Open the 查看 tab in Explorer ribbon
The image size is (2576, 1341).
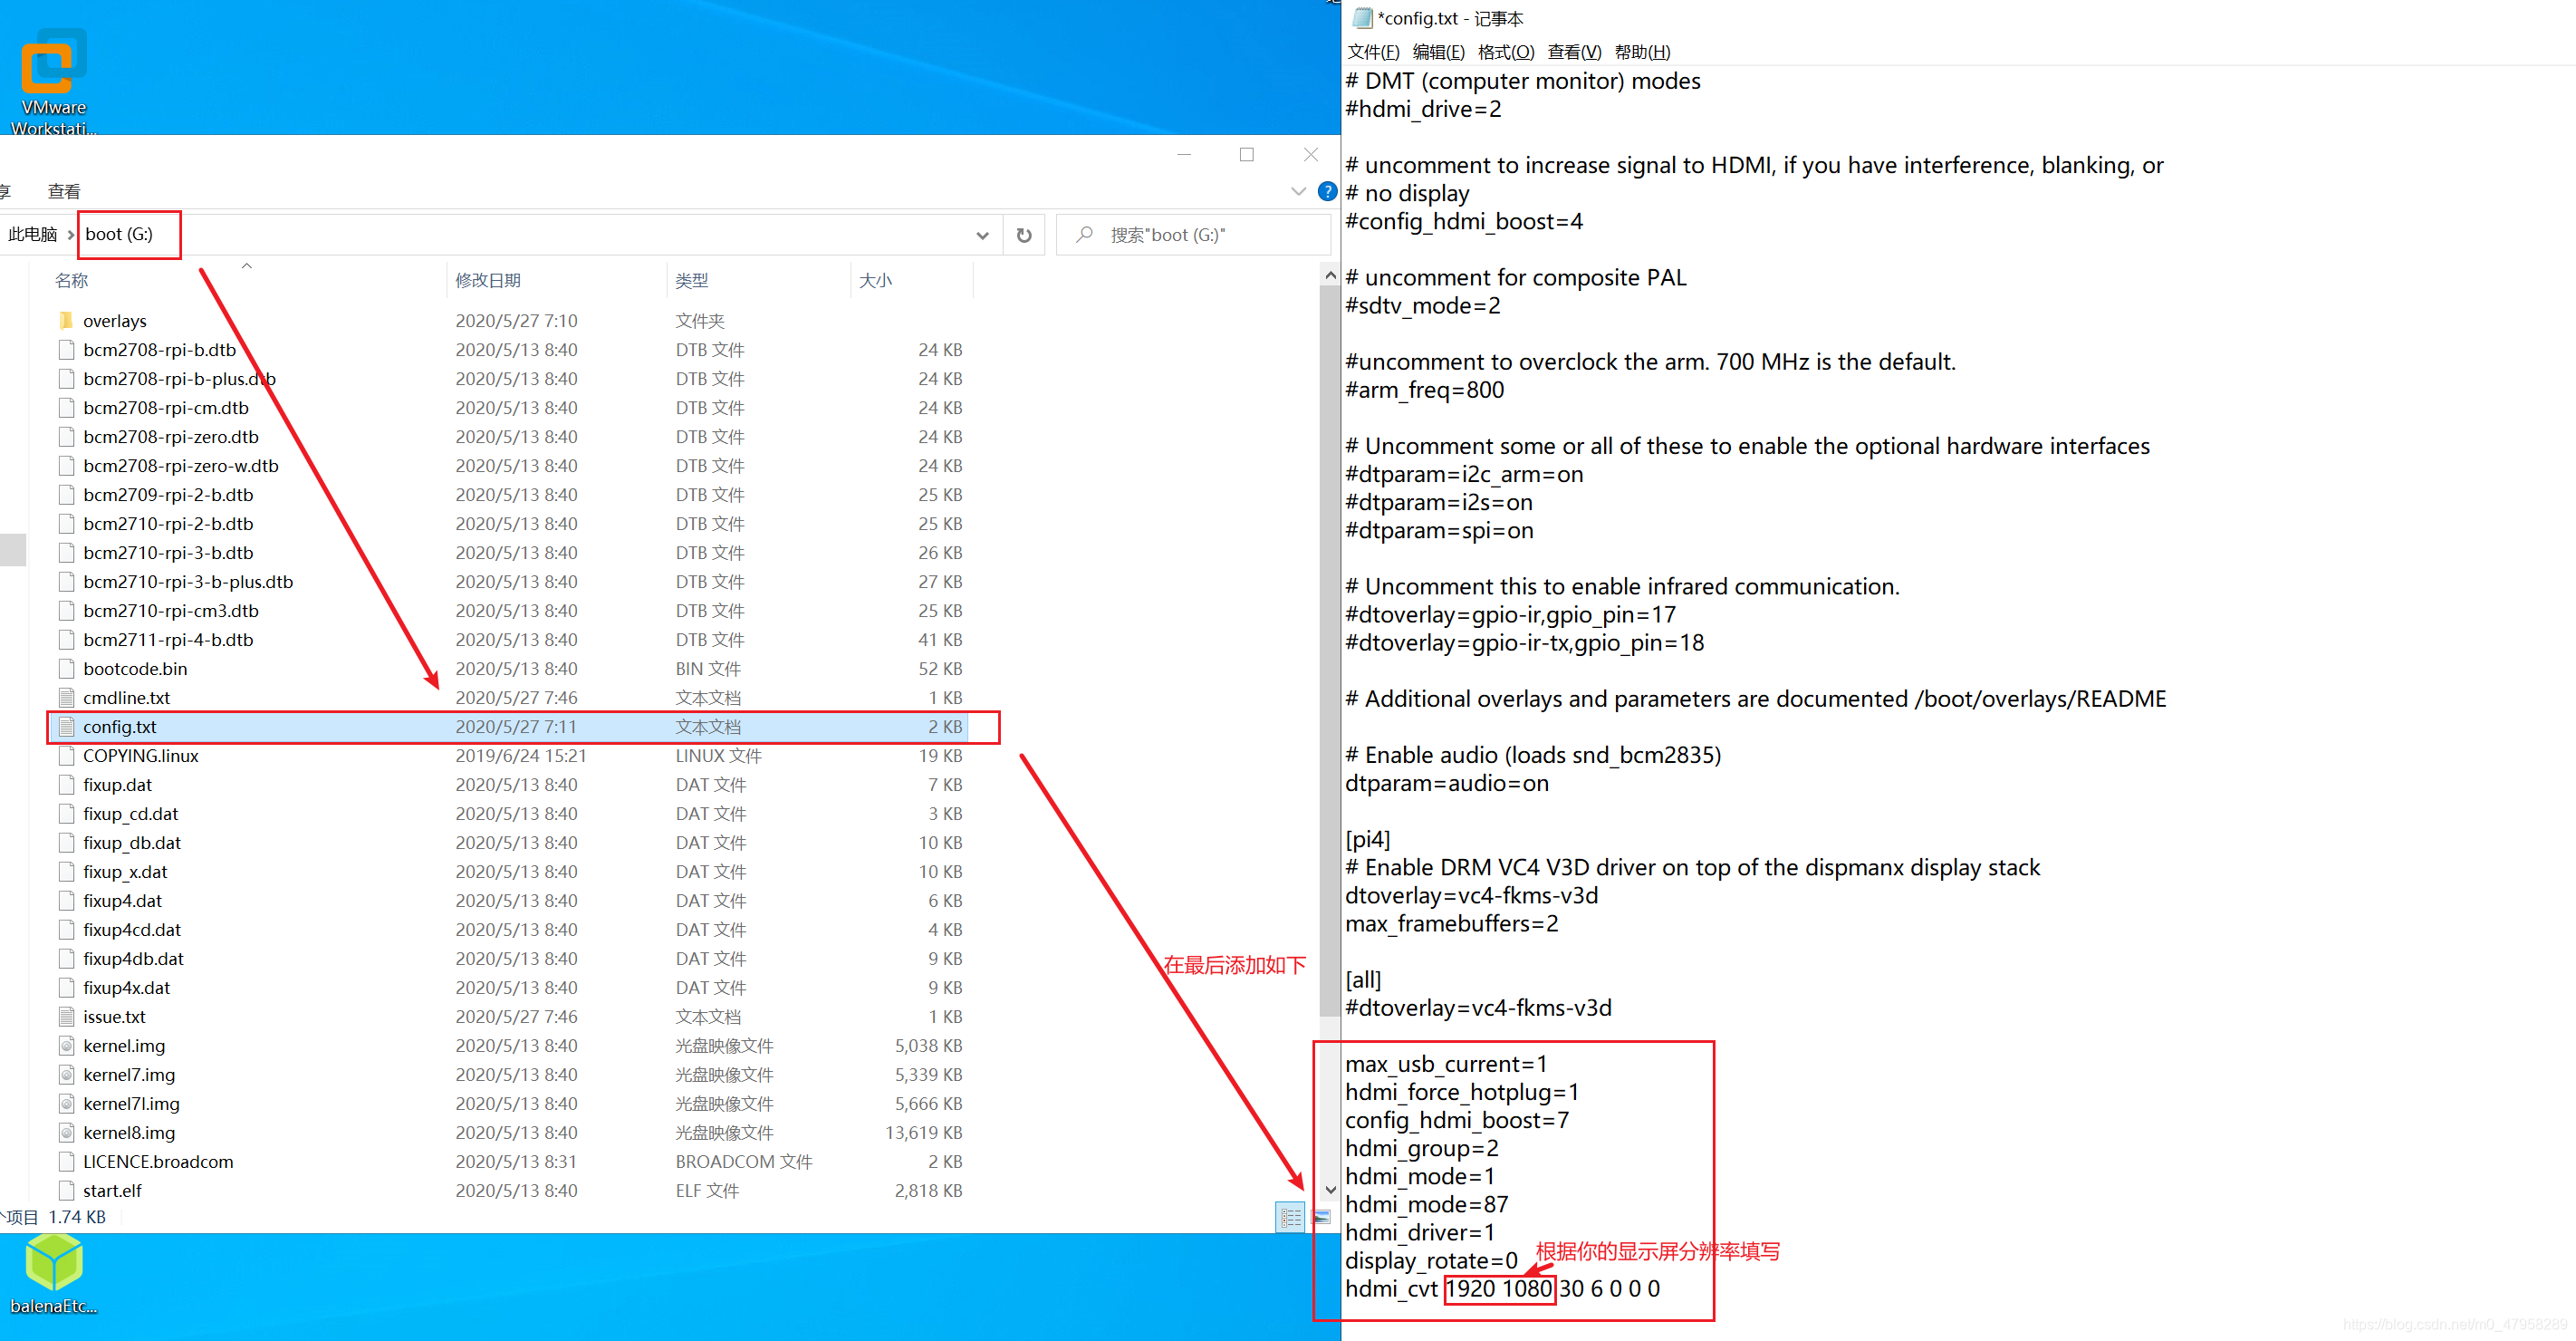pyautogui.click(x=64, y=191)
